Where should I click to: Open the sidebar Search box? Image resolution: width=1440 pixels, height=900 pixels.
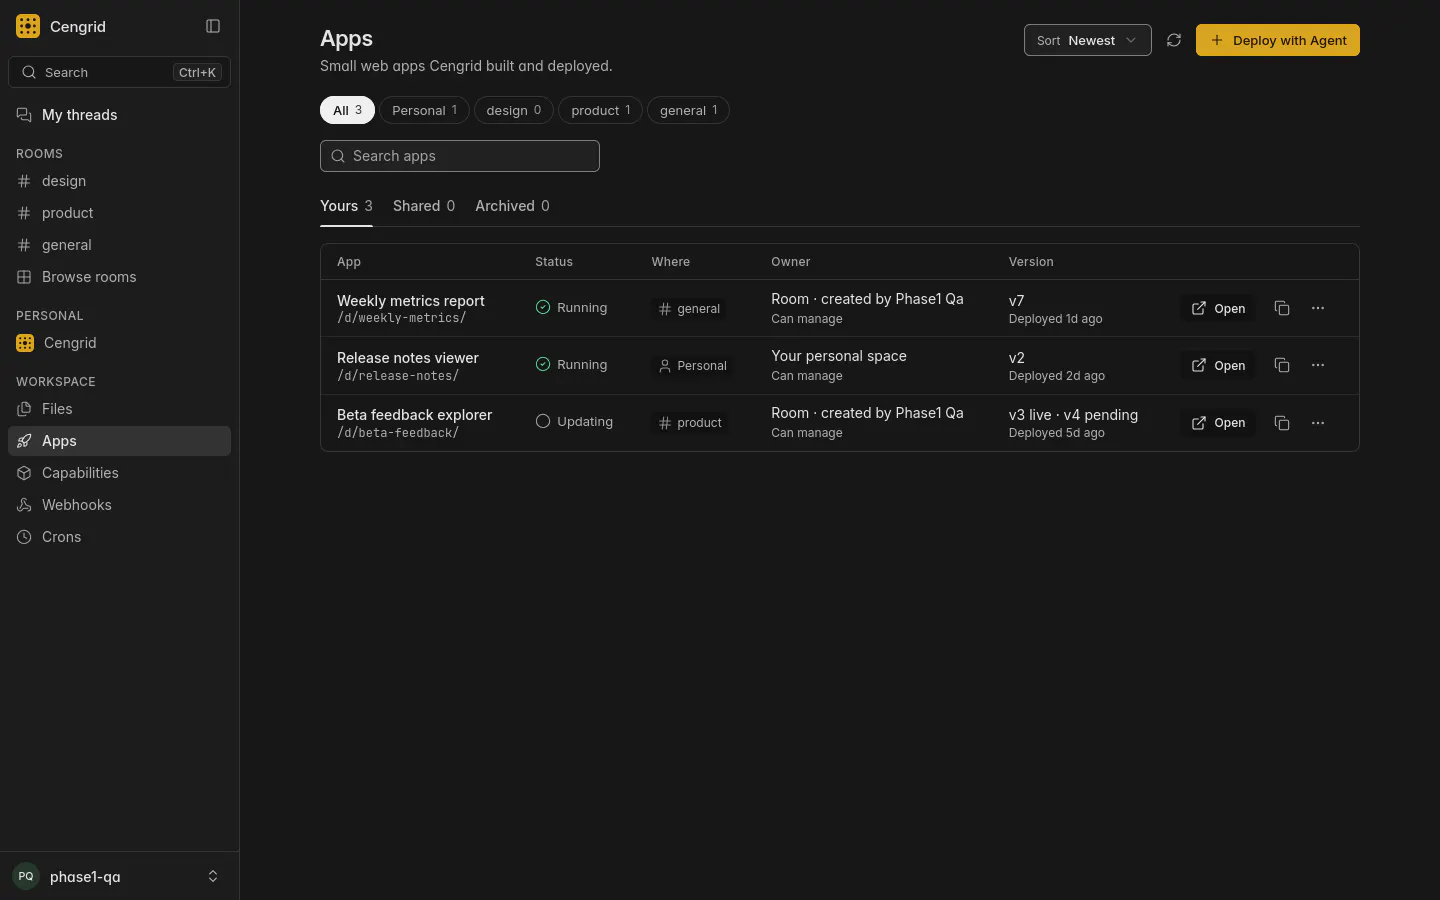120,72
